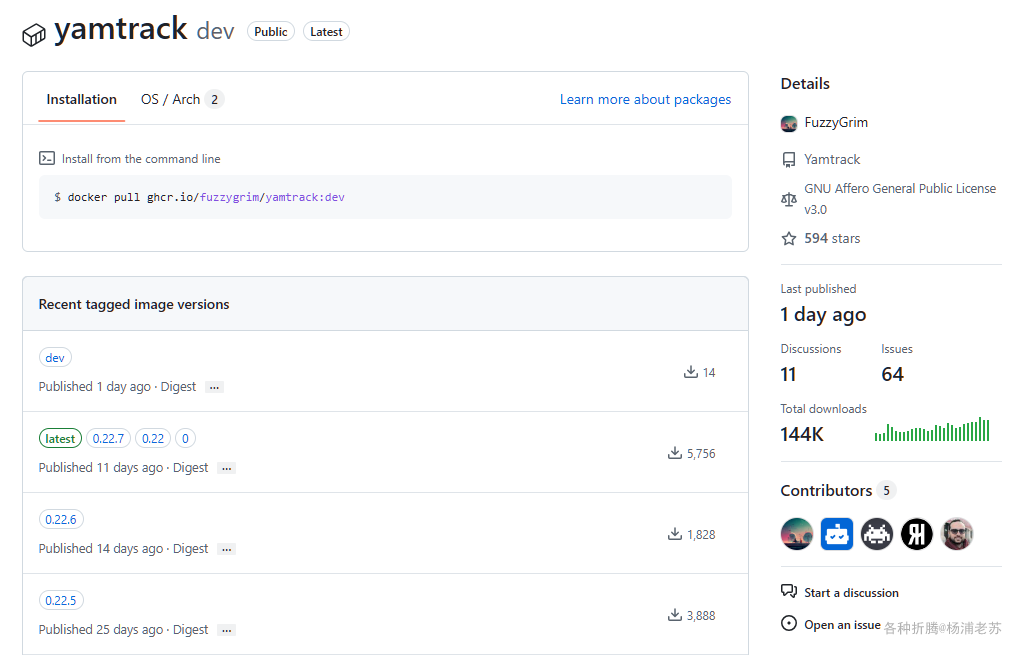Click Total downloads 144K value

point(802,434)
